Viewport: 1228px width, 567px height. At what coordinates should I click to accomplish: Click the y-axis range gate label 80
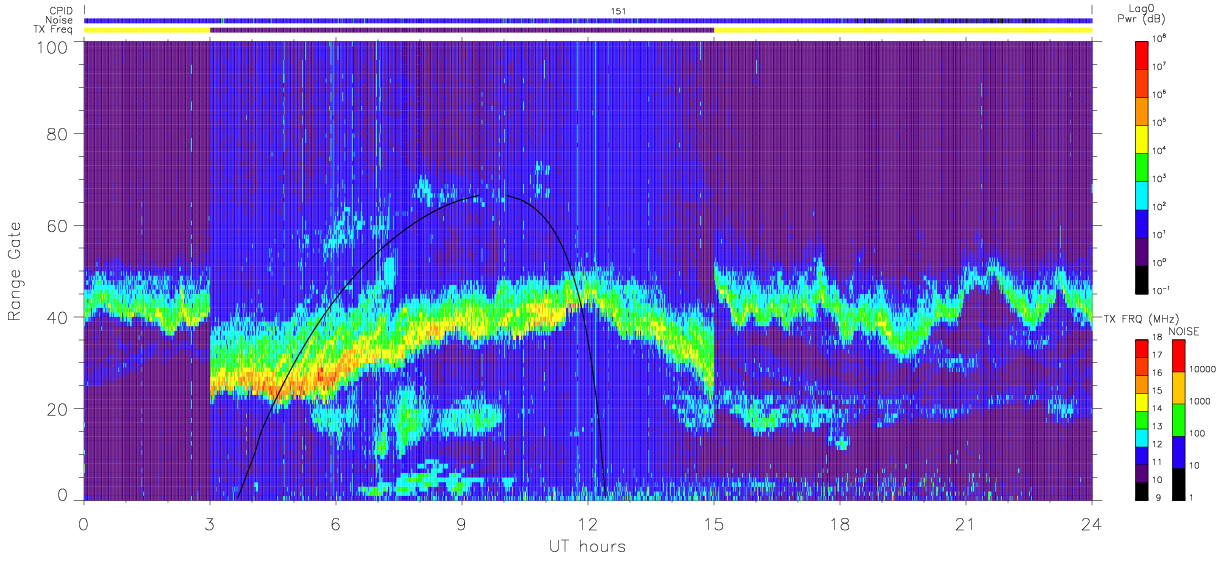click(56, 133)
